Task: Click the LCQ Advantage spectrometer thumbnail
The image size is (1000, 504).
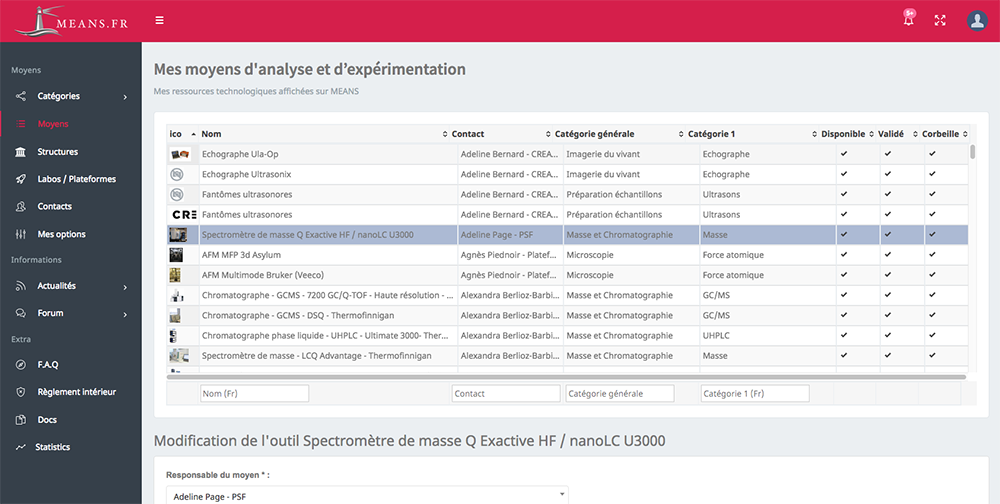Action: click(x=179, y=355)
